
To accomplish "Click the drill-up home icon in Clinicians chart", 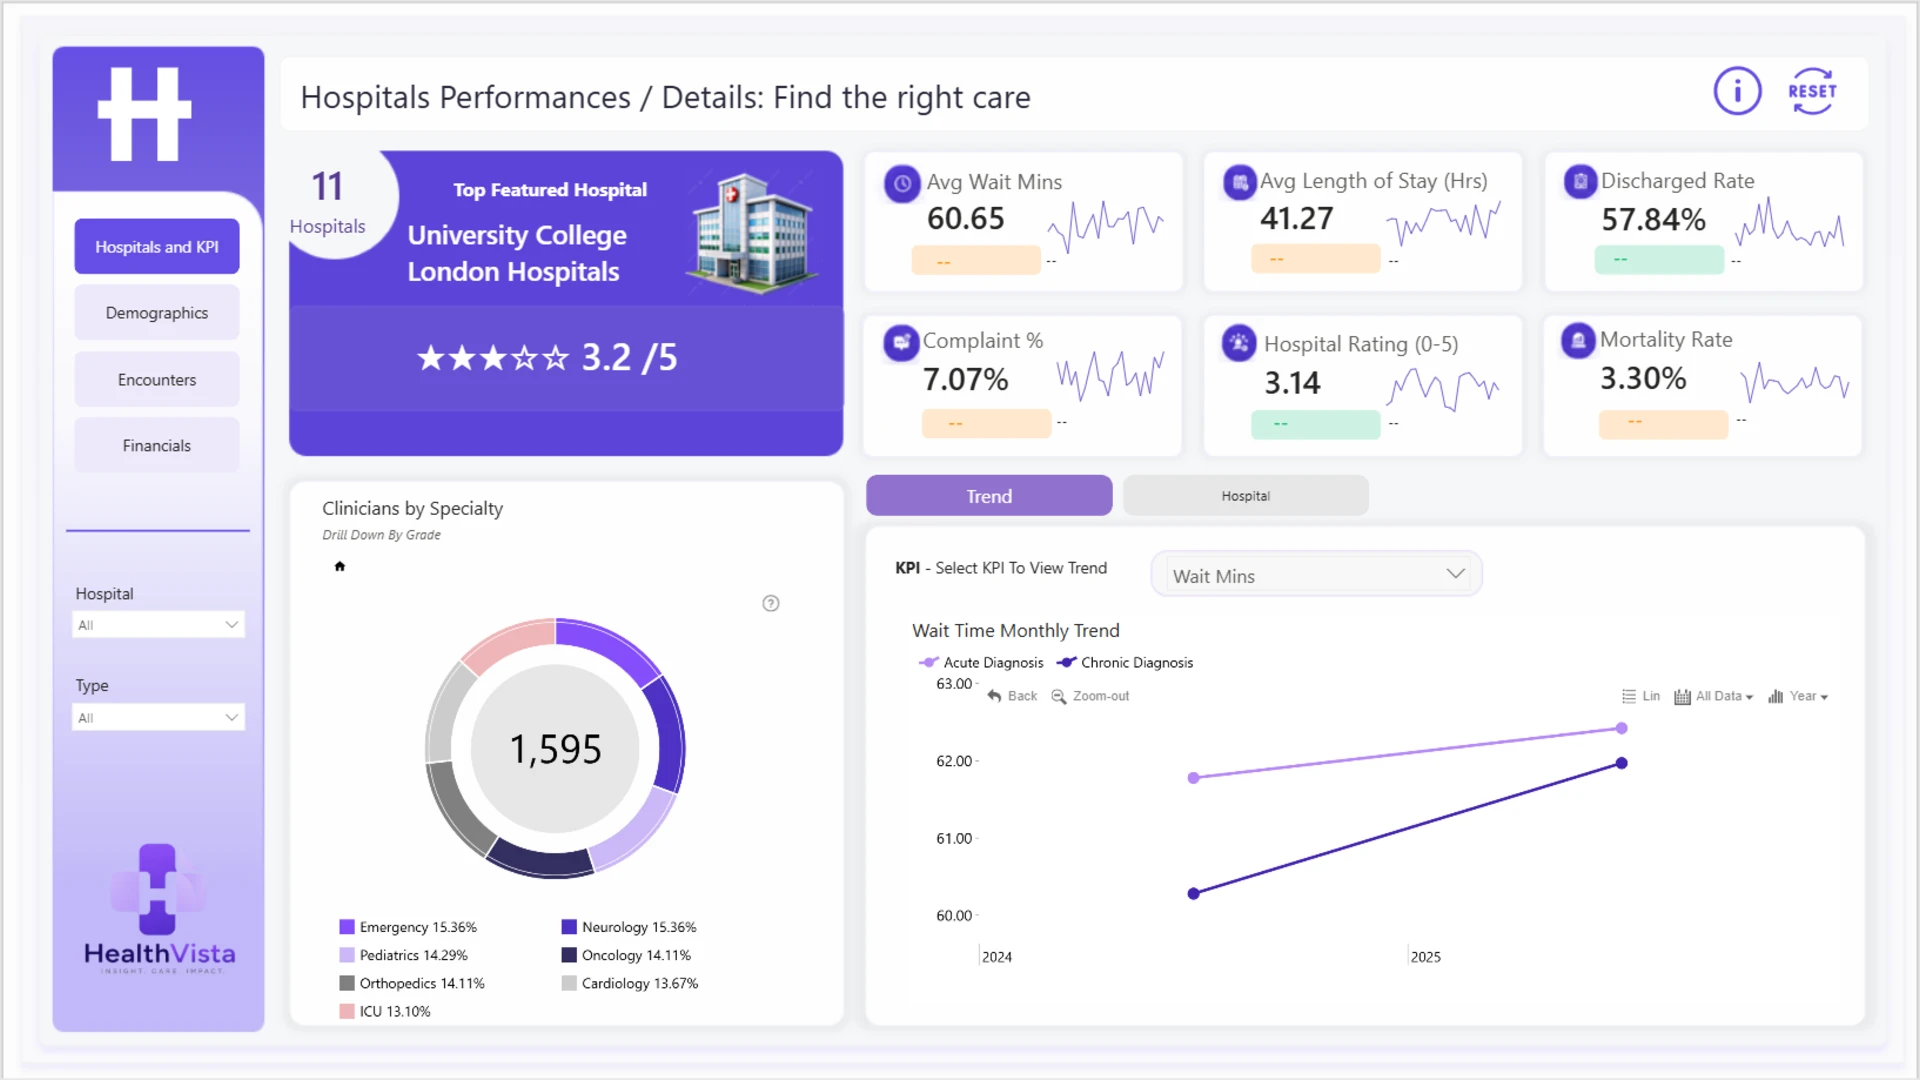I will point(340,566).
